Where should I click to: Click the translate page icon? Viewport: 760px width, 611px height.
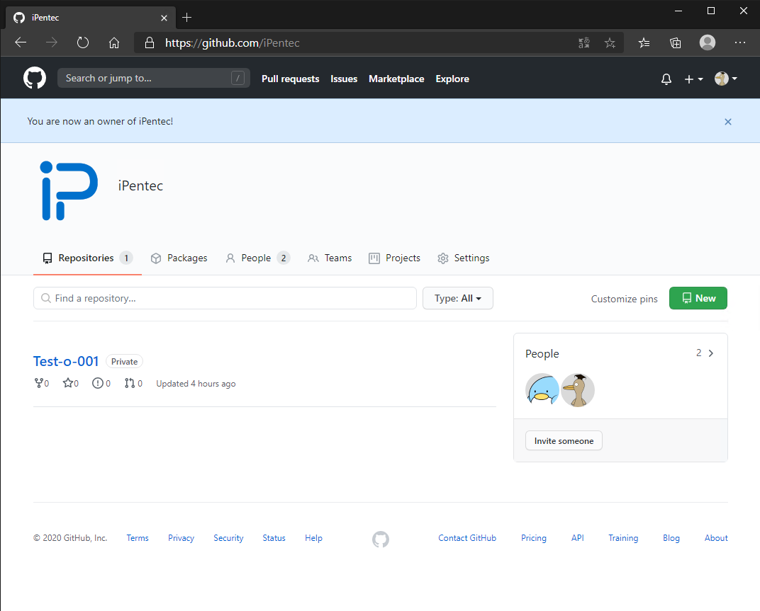click(x=584, y=43)
